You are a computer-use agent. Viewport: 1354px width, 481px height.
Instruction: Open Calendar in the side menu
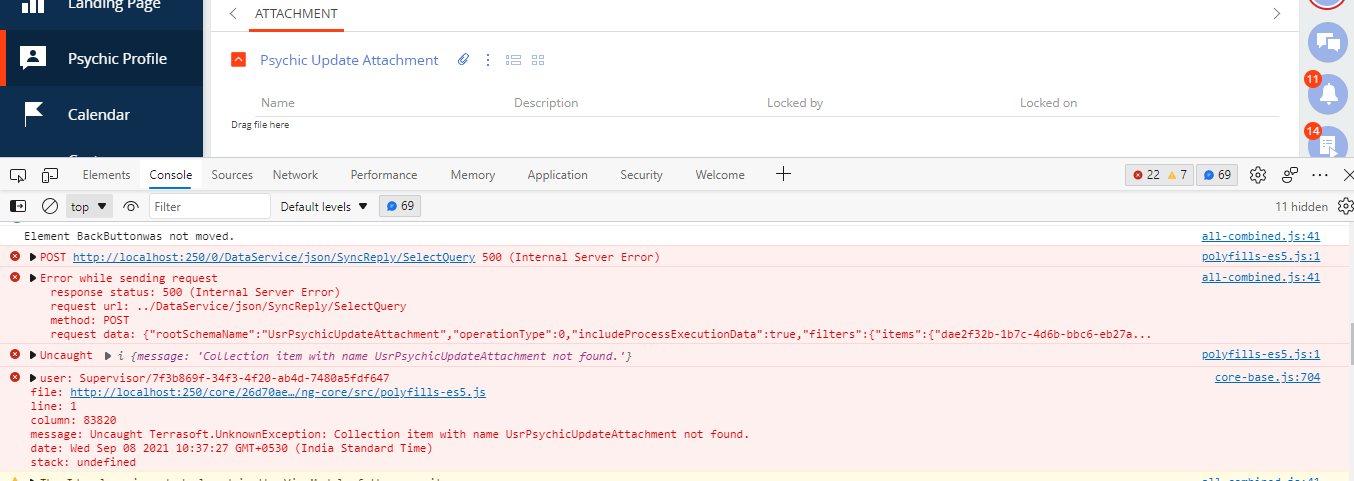click(x=101, y=114)
